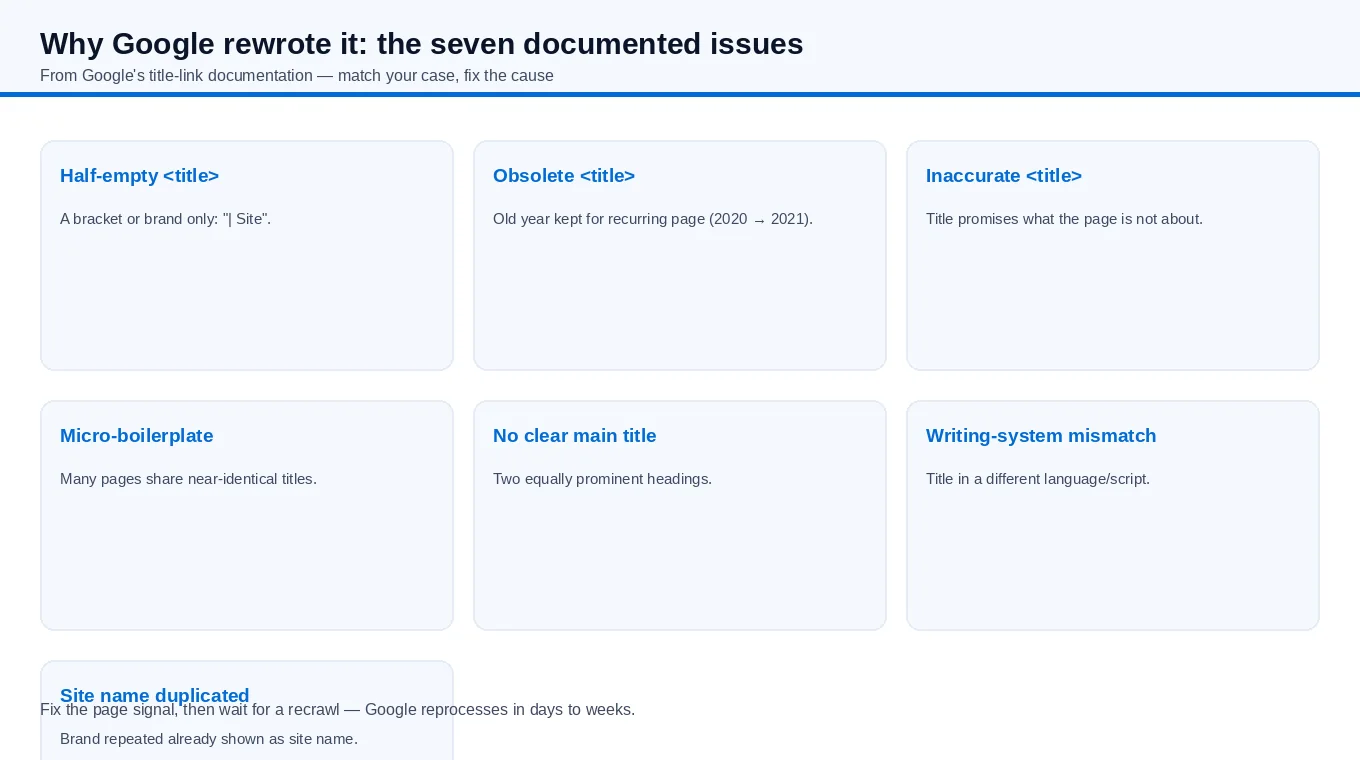
Task: Click the "Inaccurate <title>" card heading
Action: coord(1004,176)
